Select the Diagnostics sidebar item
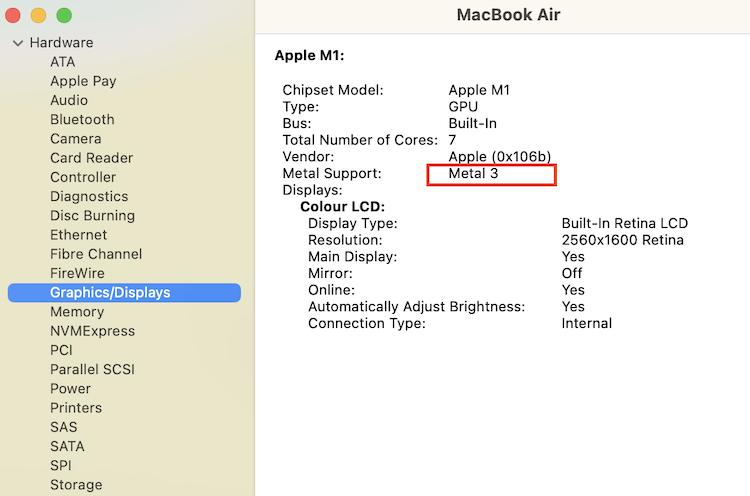This screenshot has width=750, height=496. (89, 196)
